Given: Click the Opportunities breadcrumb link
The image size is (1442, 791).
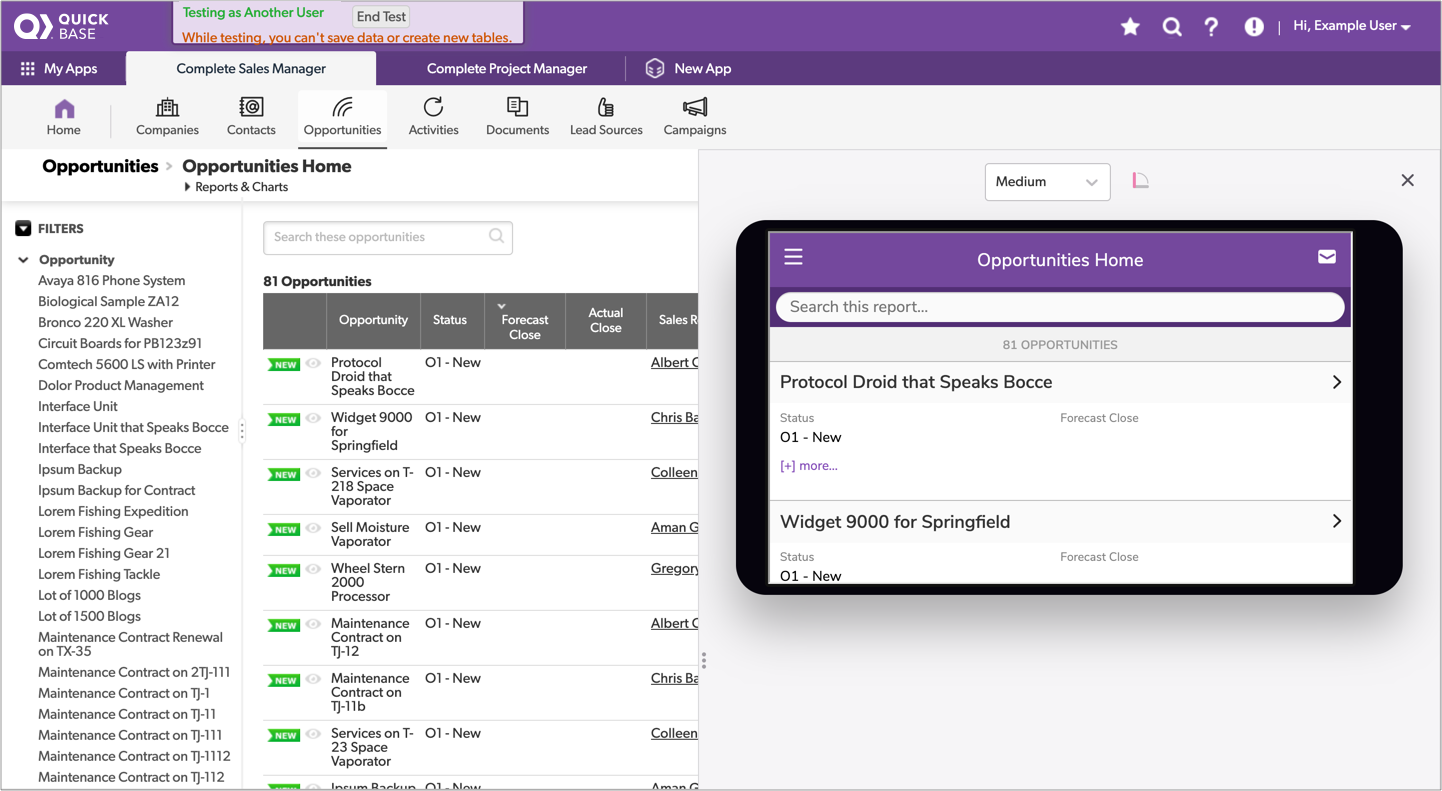Looking at the screenshot, I should click(x=100, y=166).
